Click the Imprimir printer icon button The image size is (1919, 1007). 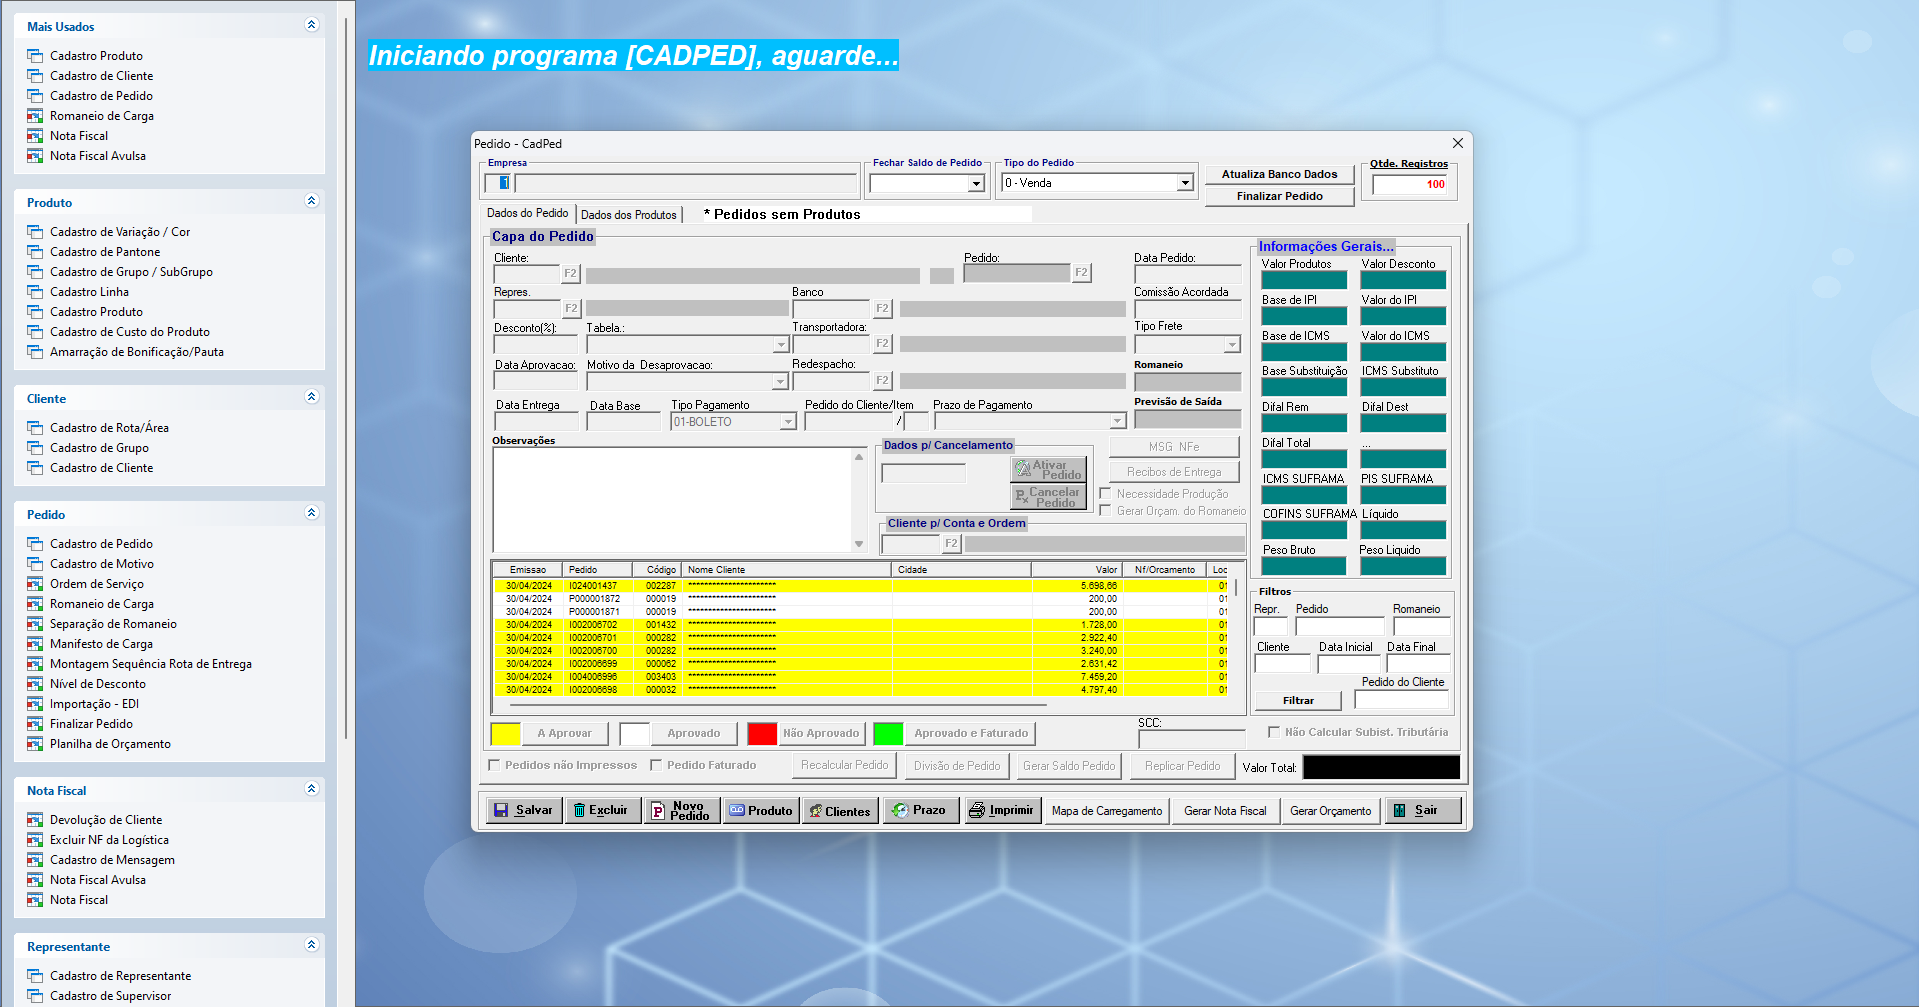click(x=1003, y=810)
